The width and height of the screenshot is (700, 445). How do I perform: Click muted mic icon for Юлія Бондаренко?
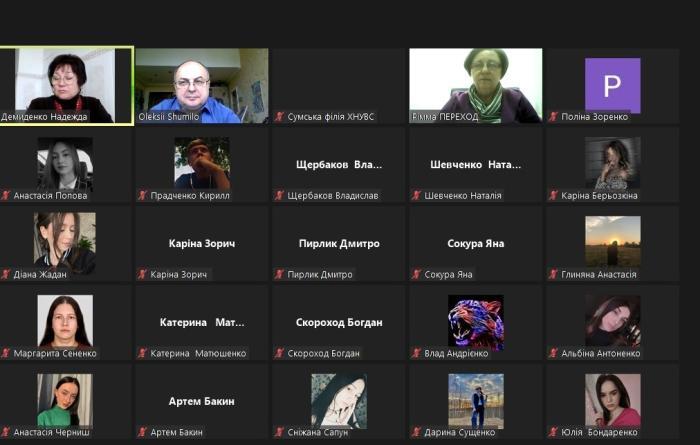pos(553,432)
